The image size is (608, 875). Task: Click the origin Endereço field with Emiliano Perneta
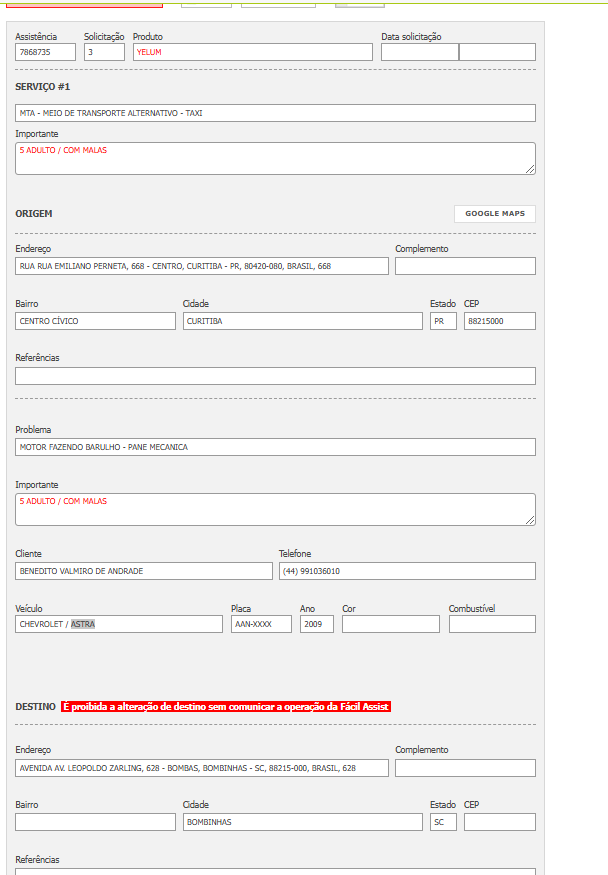[x=201, y=266]
